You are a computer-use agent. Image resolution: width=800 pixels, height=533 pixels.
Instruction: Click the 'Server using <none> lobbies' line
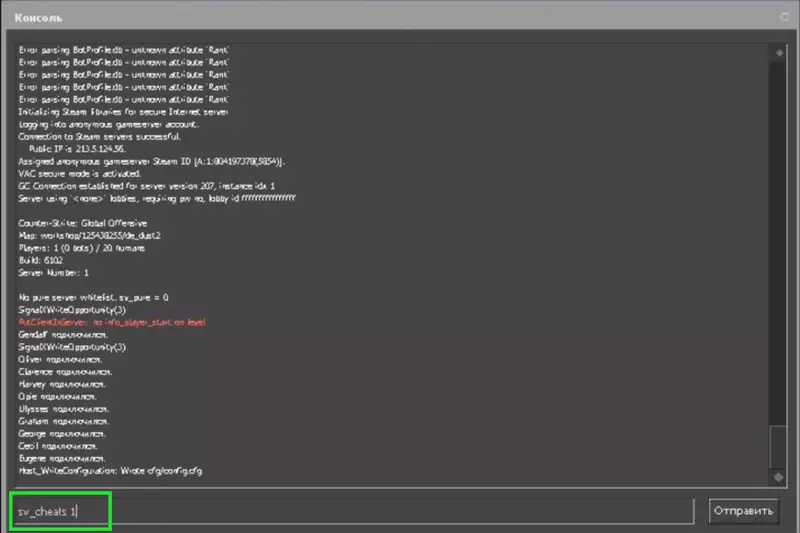[157, 198]
